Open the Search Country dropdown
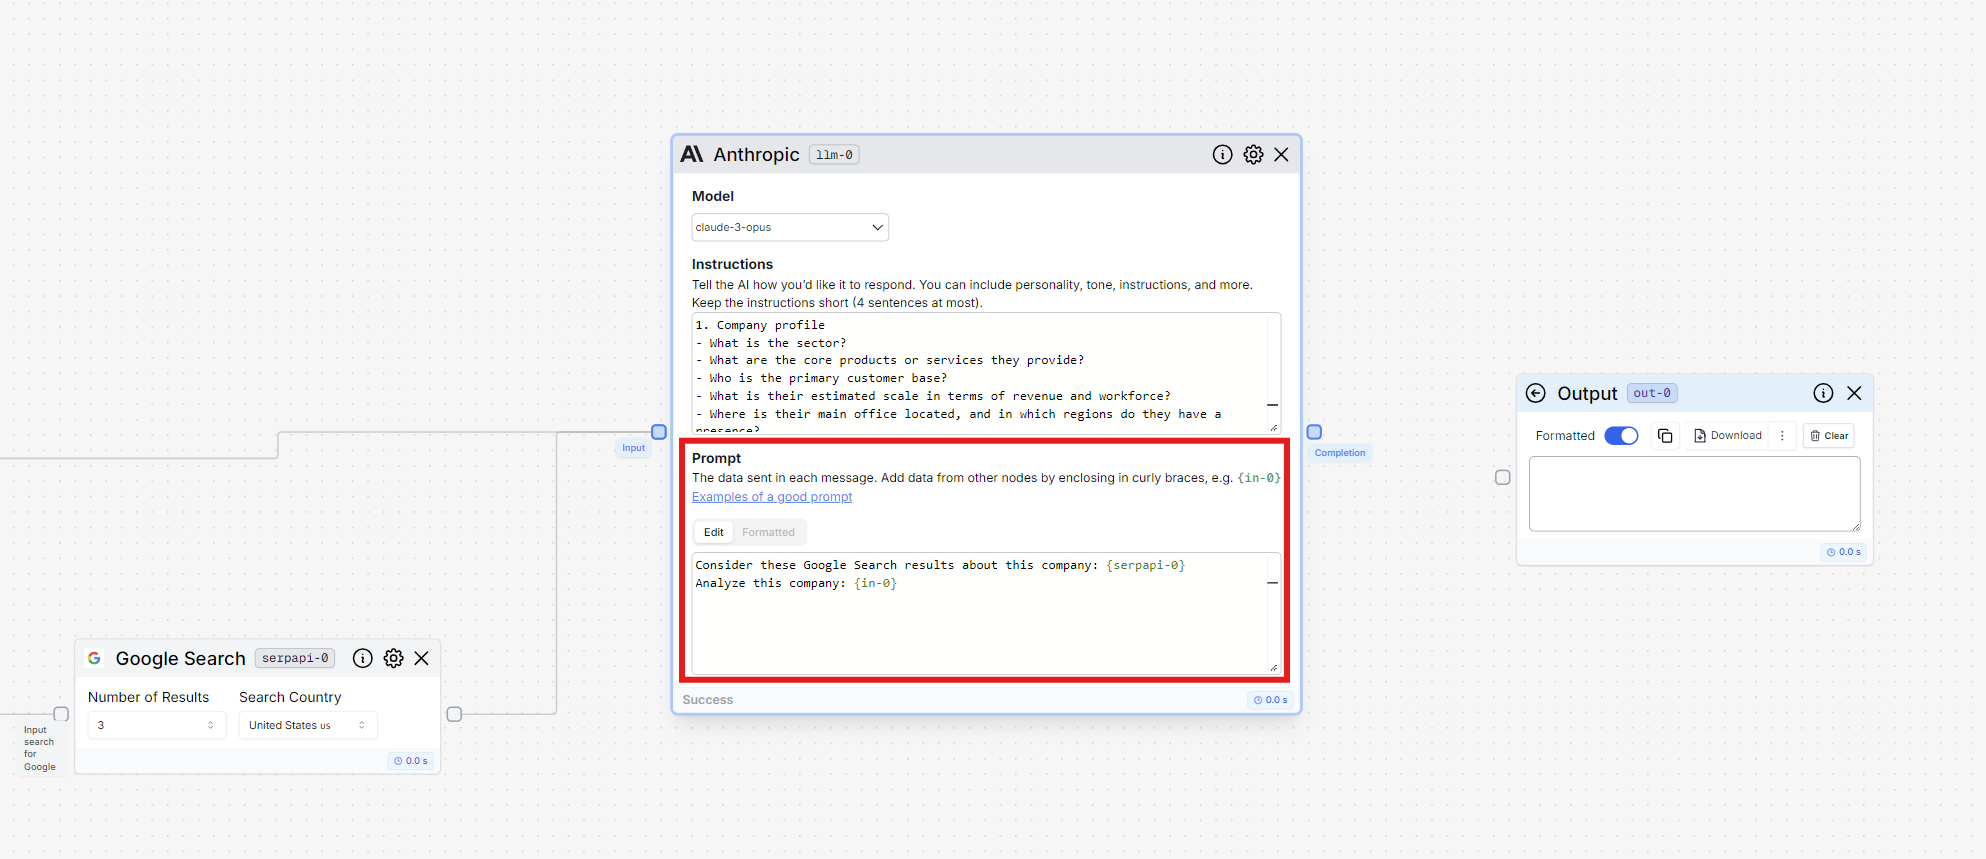This screenshot has height=859, width=1986. click(308, 725)
